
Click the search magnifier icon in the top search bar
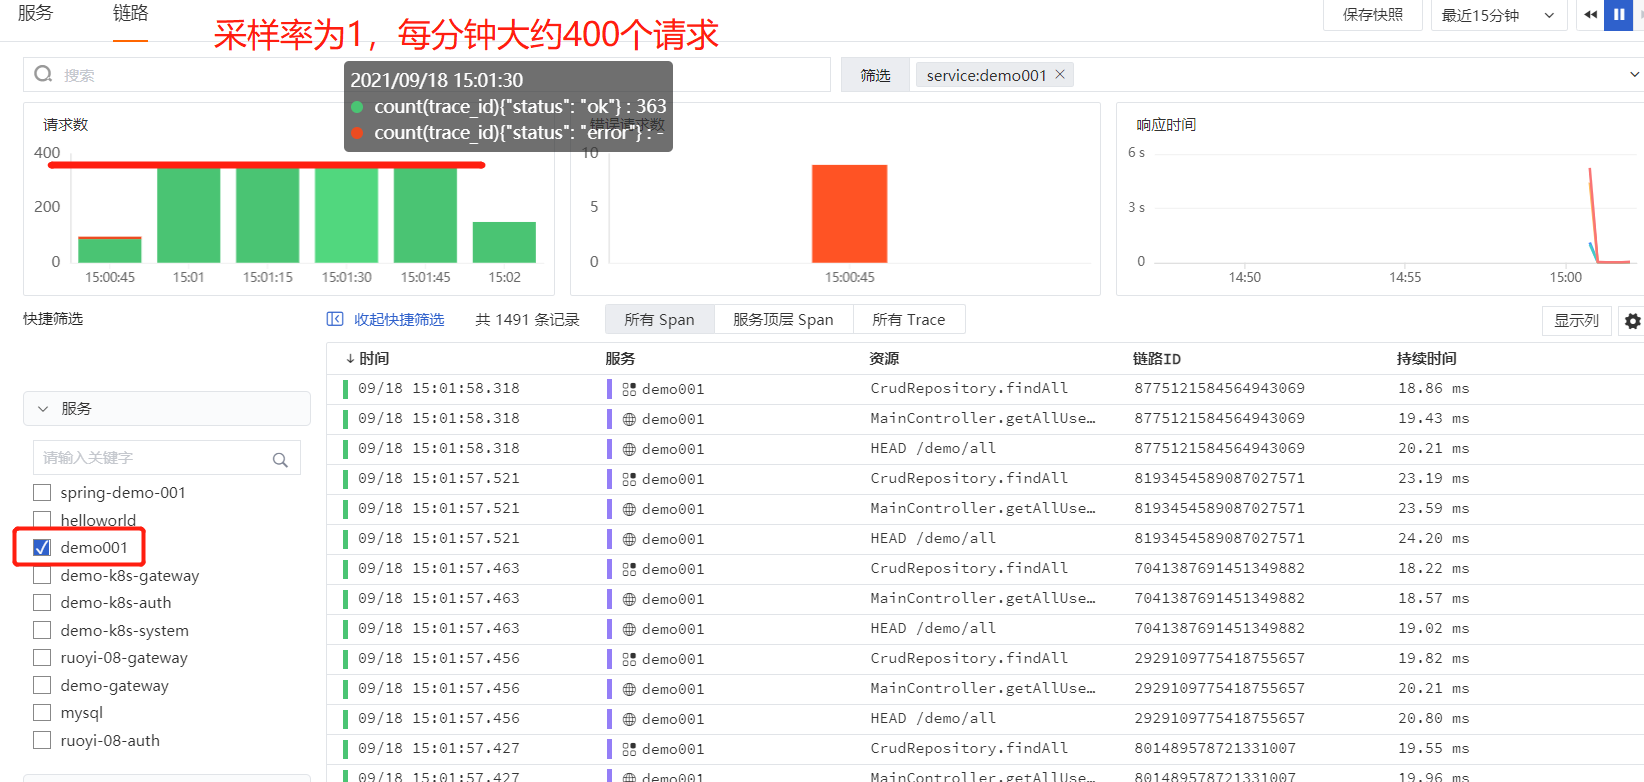pos(43,74)
